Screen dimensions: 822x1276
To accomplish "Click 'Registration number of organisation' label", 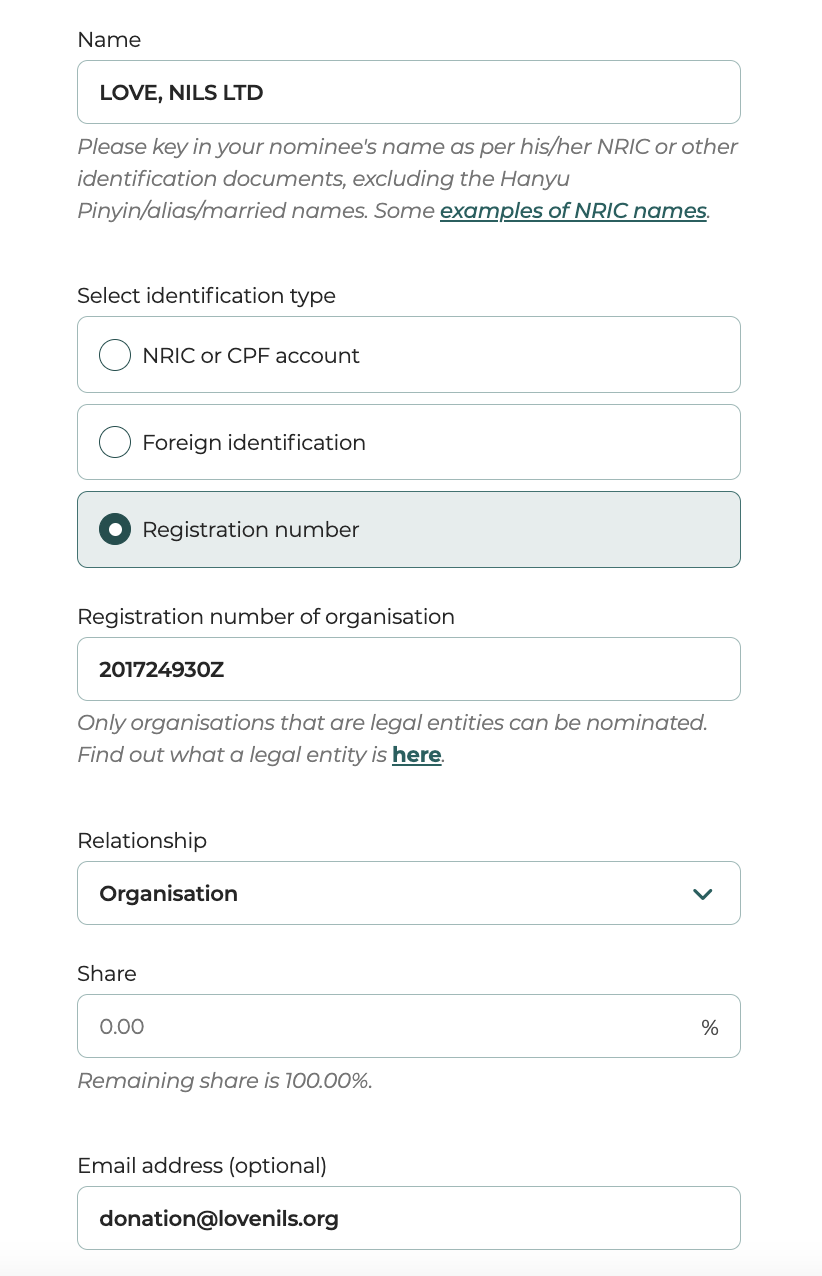I will [265, 616].
